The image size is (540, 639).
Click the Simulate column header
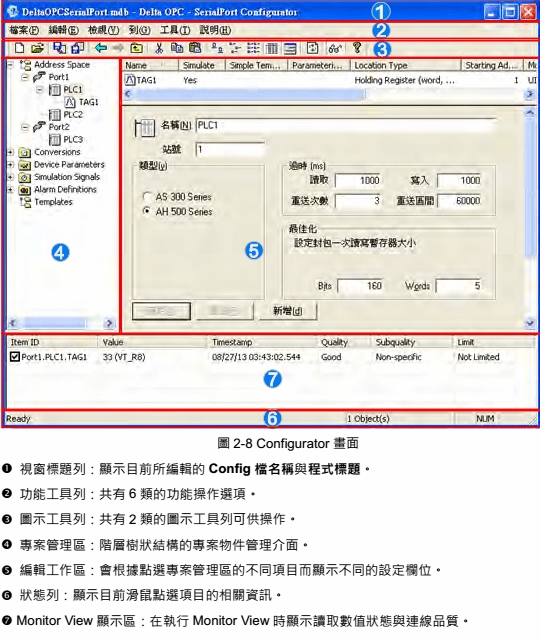202,65
